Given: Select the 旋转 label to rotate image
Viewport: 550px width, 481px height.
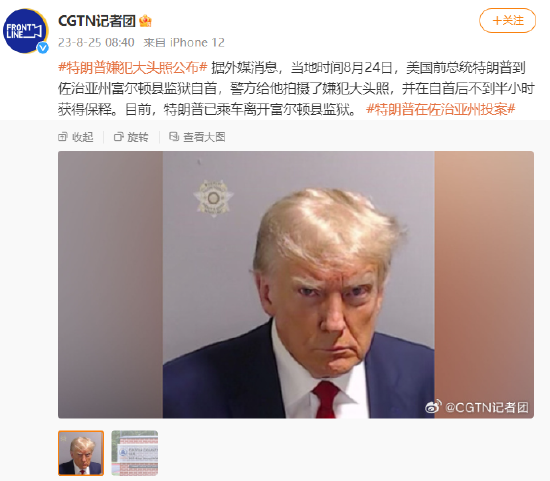Looking at the screenshot, I should coord(138,137).
